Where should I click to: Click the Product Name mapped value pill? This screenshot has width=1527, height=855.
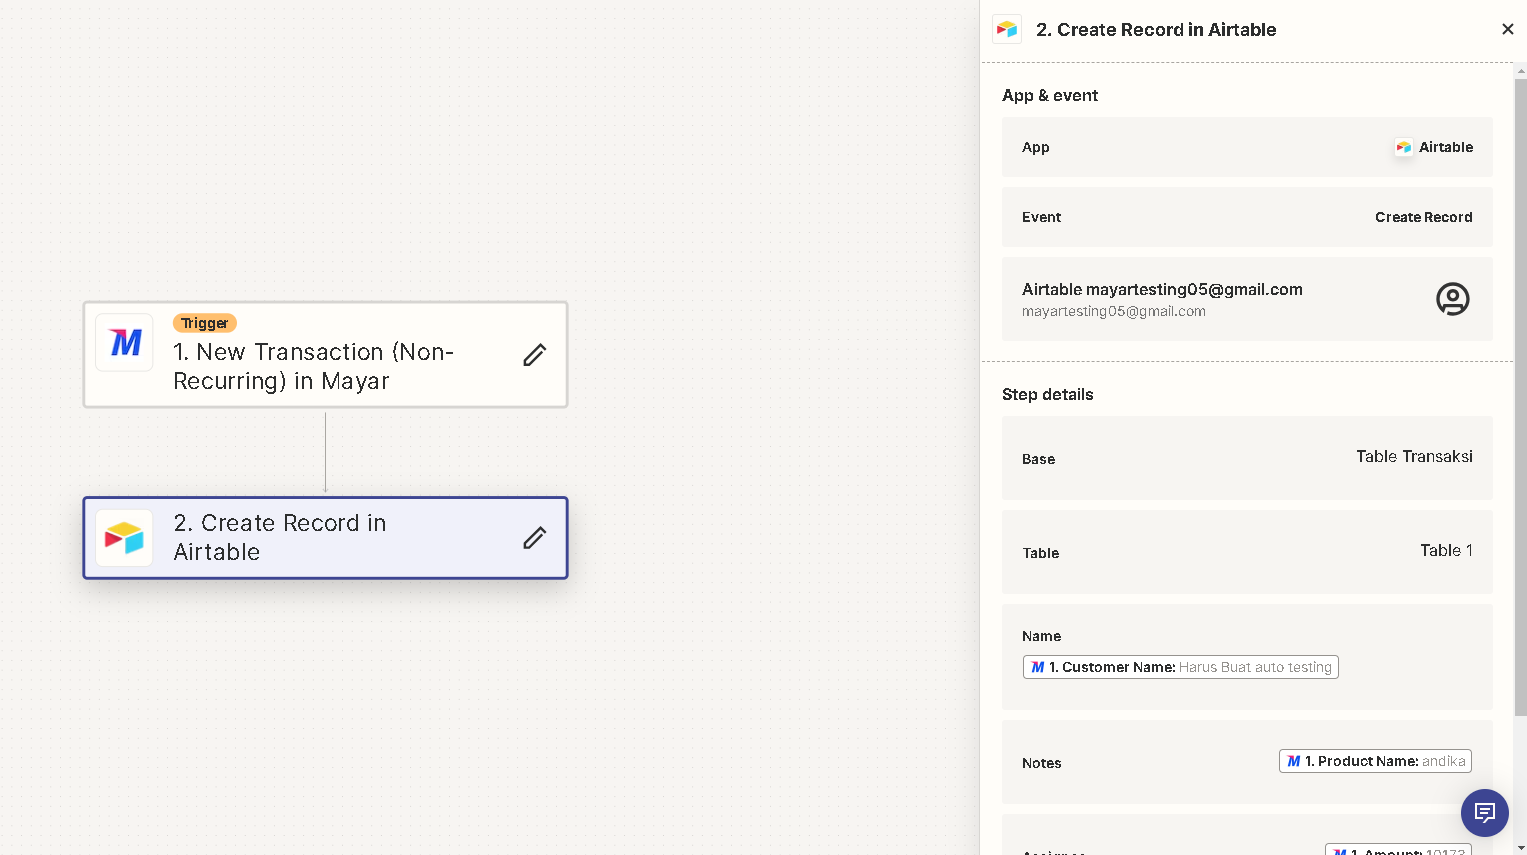(1375, 761)
